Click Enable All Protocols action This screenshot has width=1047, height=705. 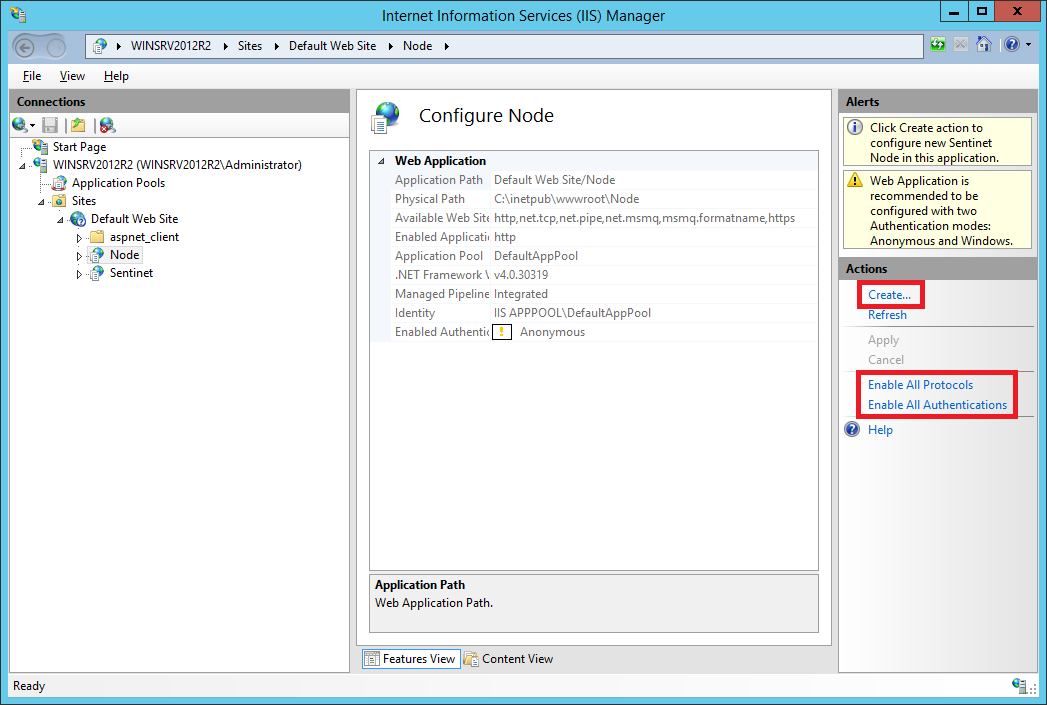pyautogui.click(x=920, y=385)
